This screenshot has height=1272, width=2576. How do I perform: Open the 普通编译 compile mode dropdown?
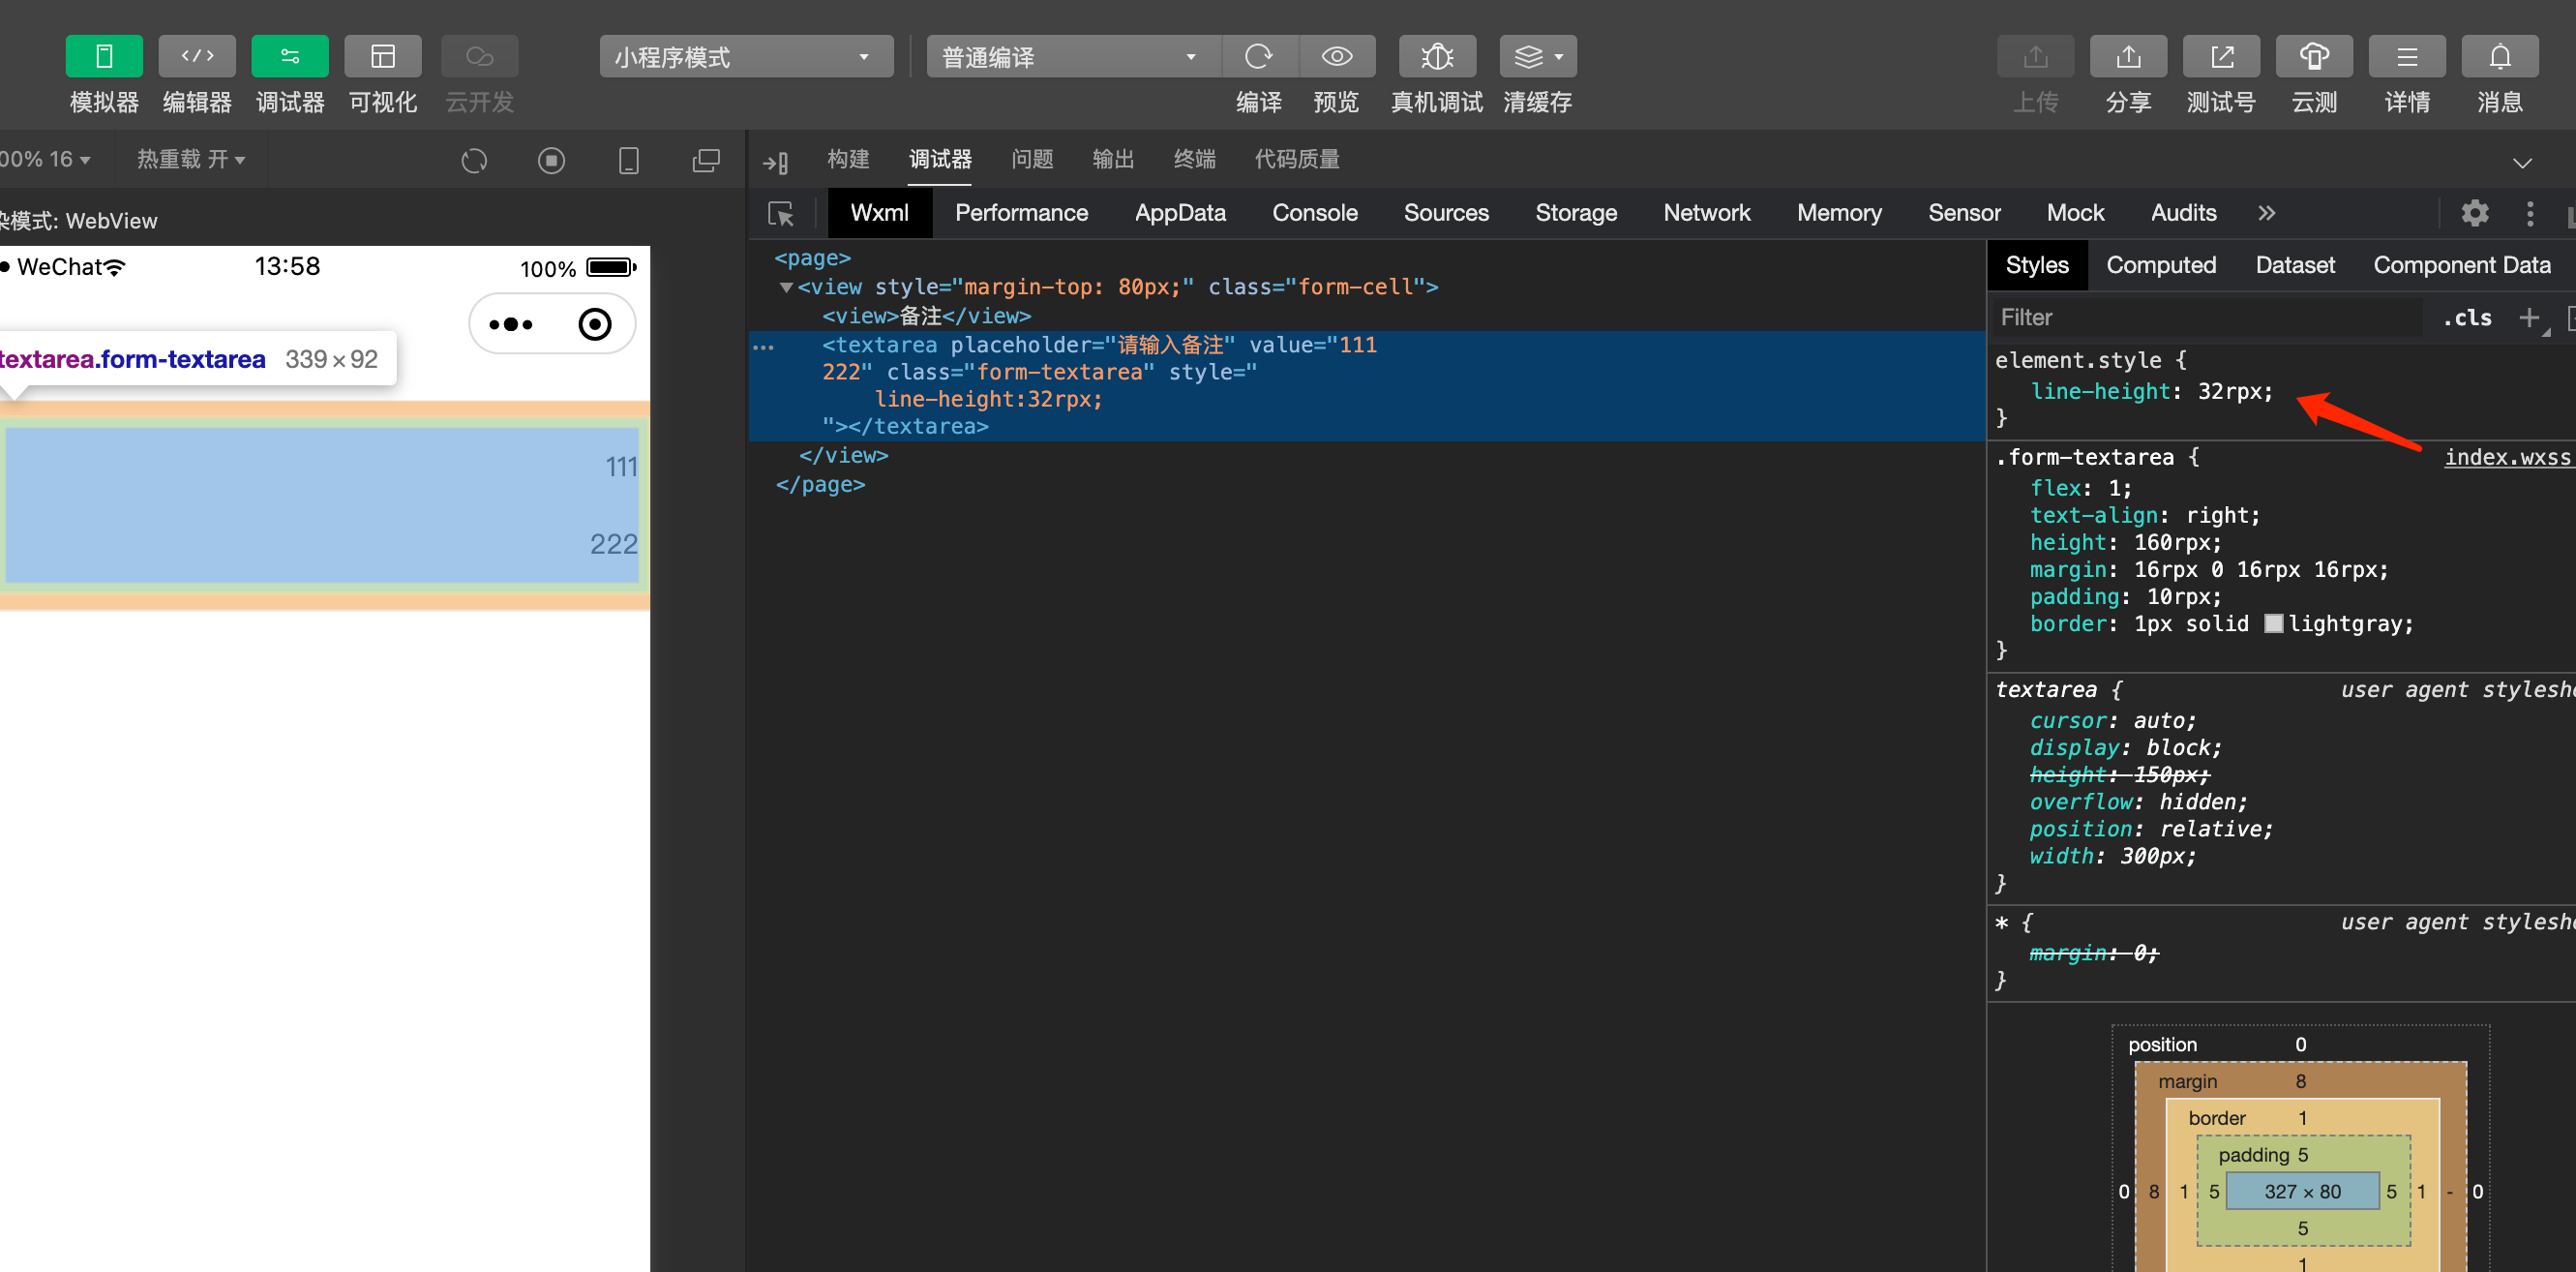coord(1073,57)
